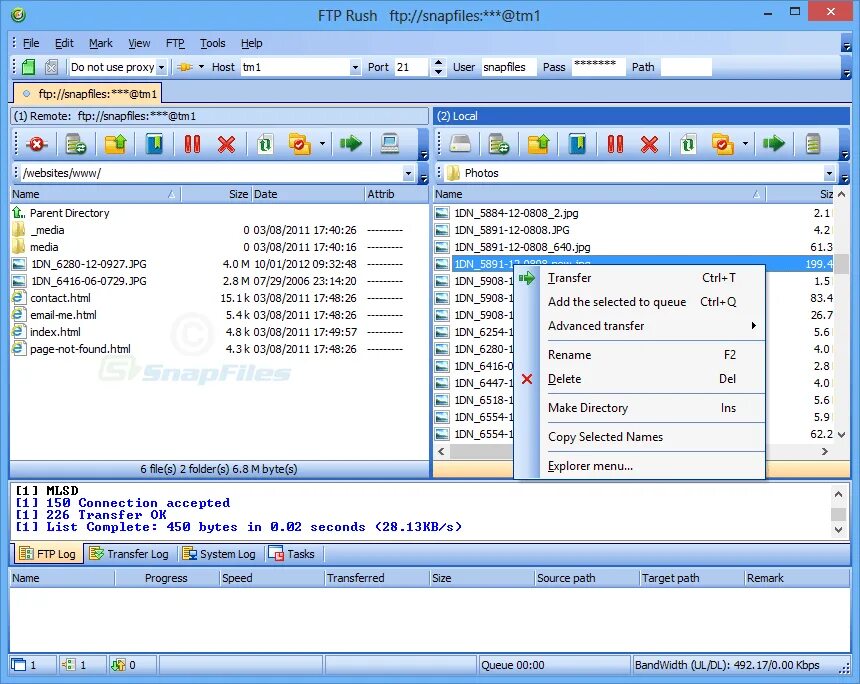Image resolution: width=860 pixels, height=684 pixels.
Task: Click the Progress column header in transfer queue
Action: point(166,578)
